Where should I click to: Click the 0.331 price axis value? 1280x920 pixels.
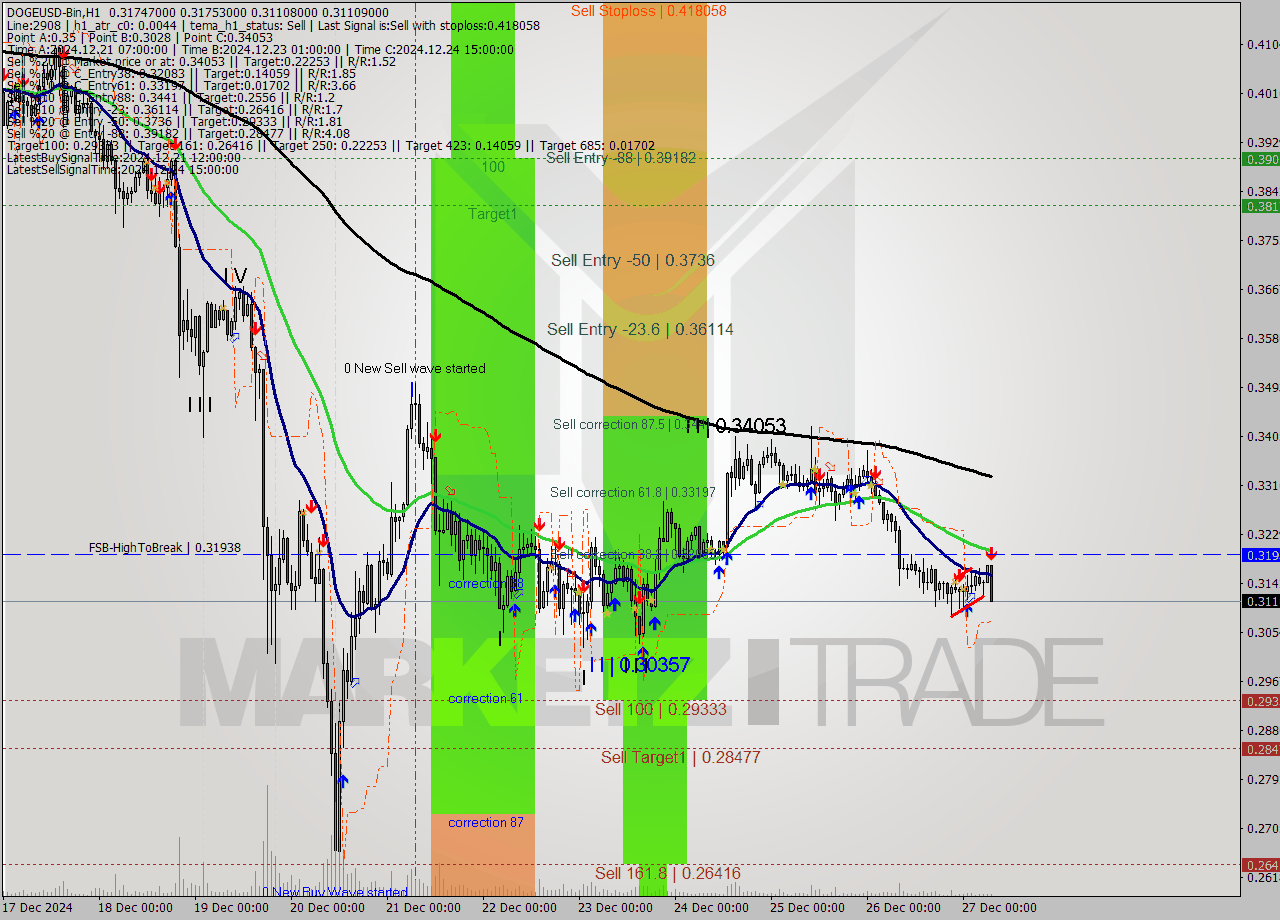pyautogui.click(x=1262, y=485)
